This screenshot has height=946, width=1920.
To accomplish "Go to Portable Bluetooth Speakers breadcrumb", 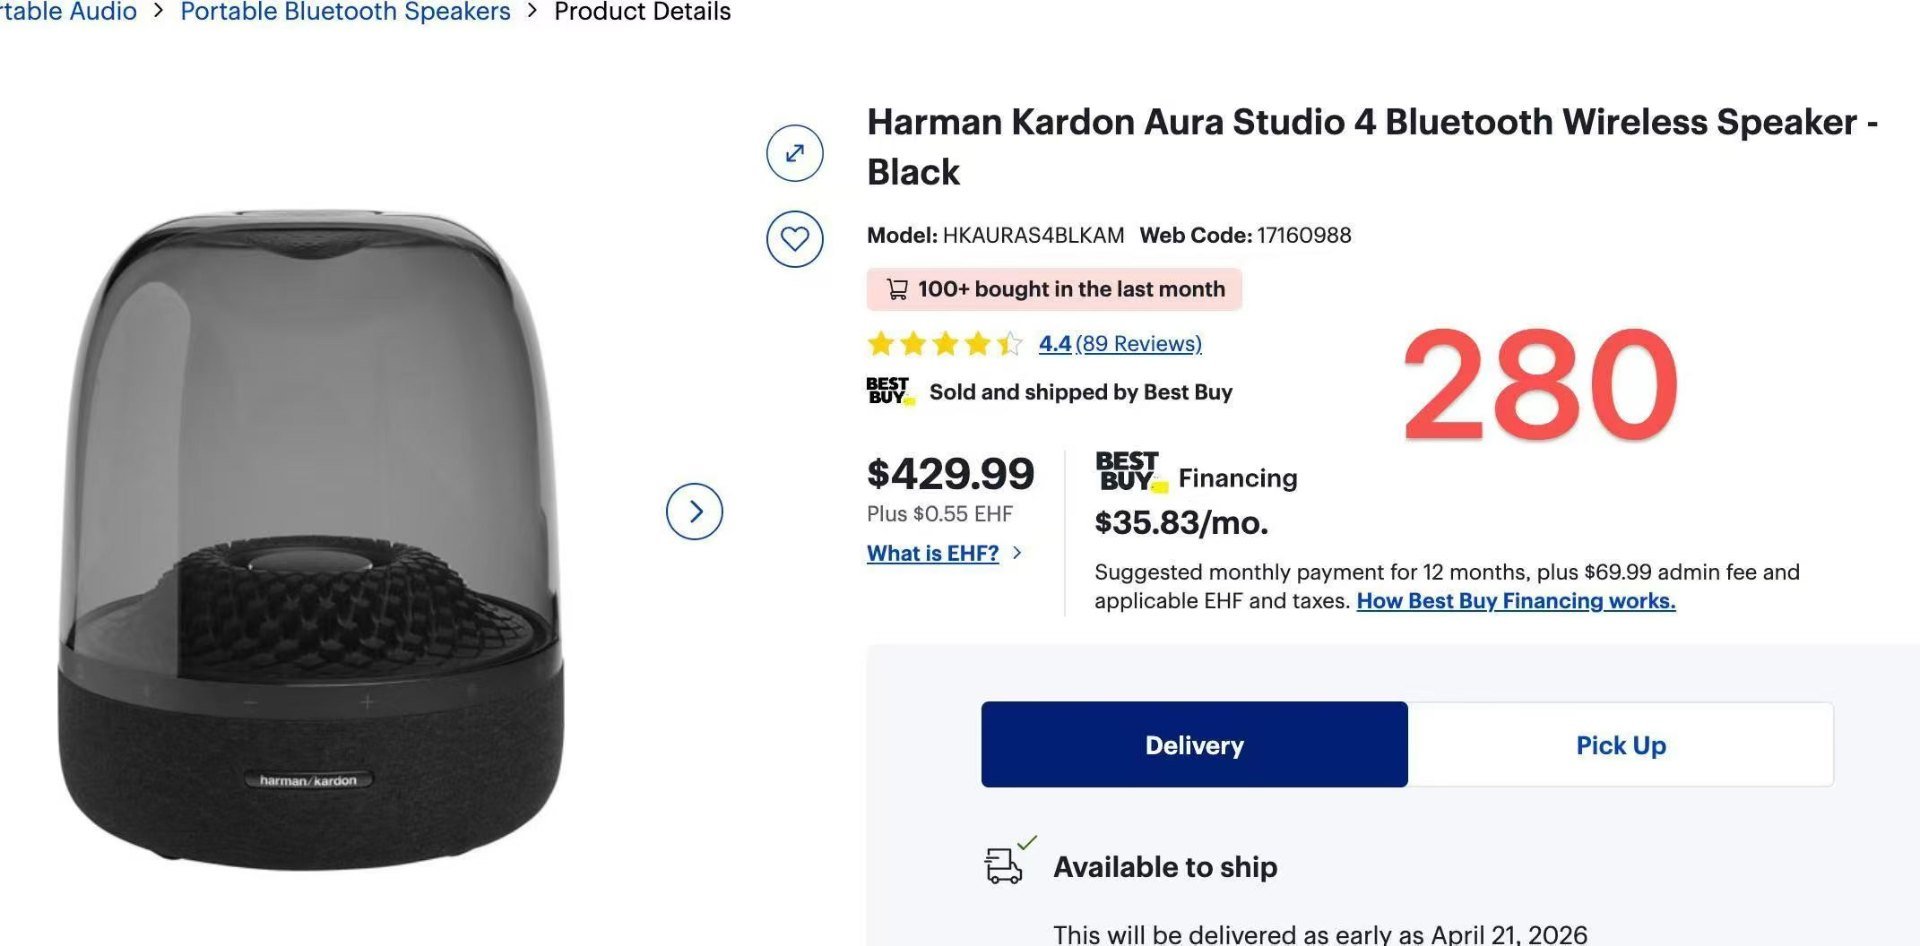I will 345,12.
